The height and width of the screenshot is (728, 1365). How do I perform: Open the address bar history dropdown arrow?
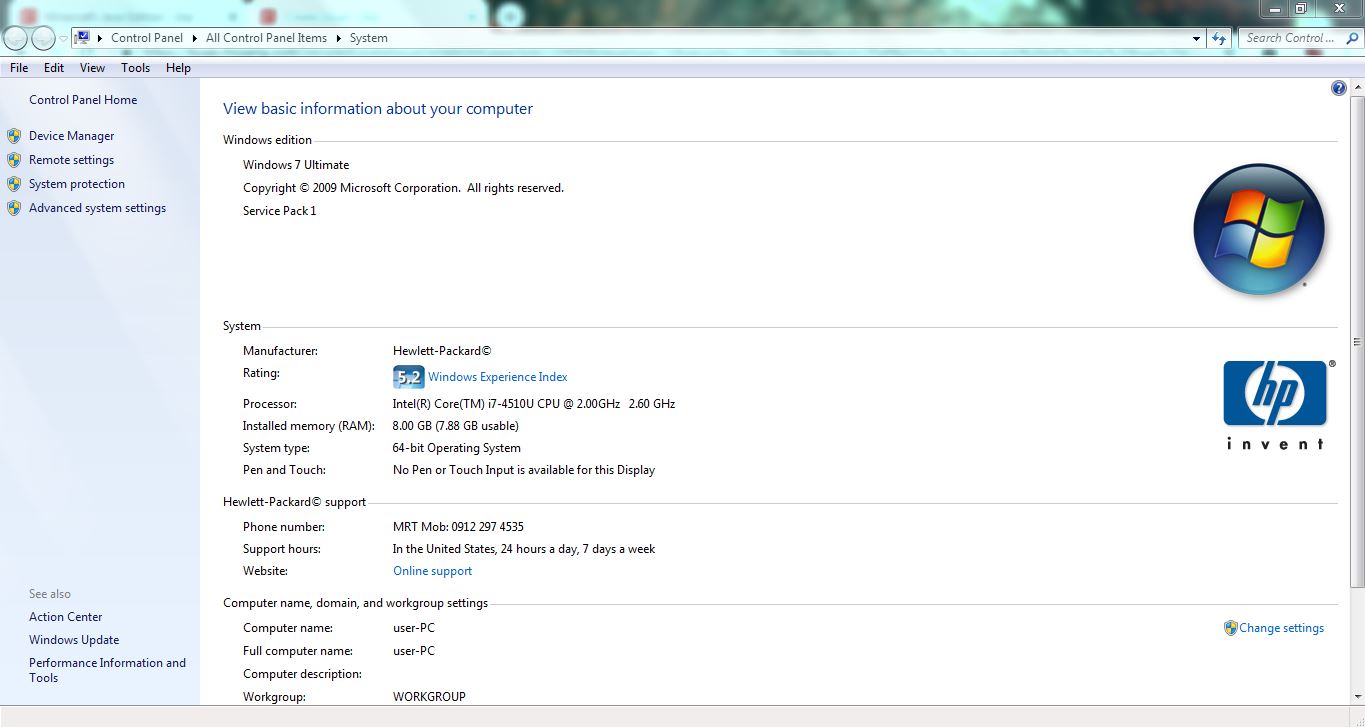pyautogui.click(x=1197, y=39)
